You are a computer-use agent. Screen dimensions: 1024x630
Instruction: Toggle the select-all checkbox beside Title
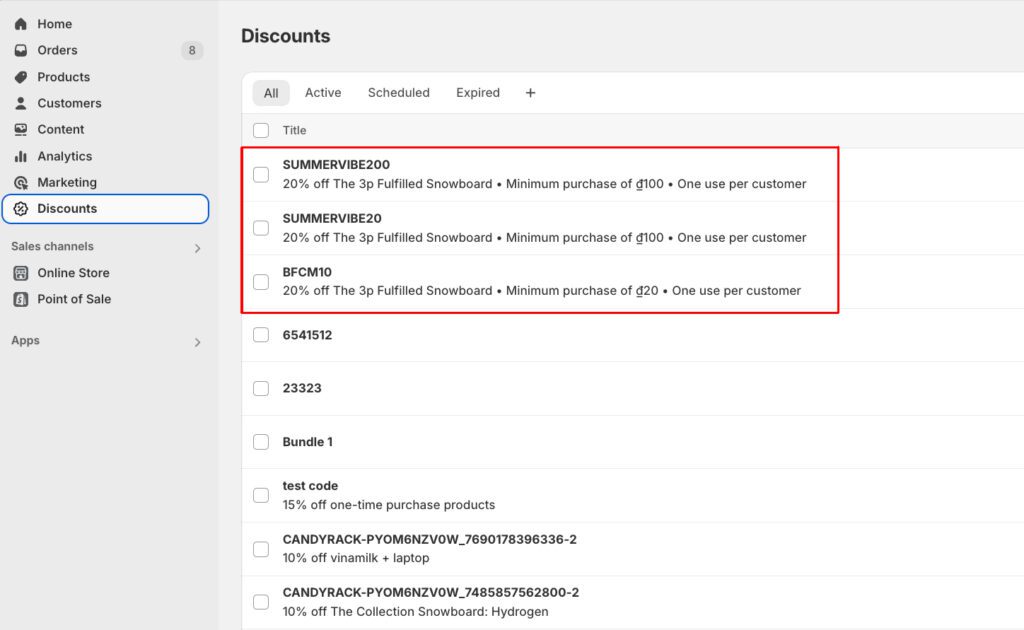261,130
